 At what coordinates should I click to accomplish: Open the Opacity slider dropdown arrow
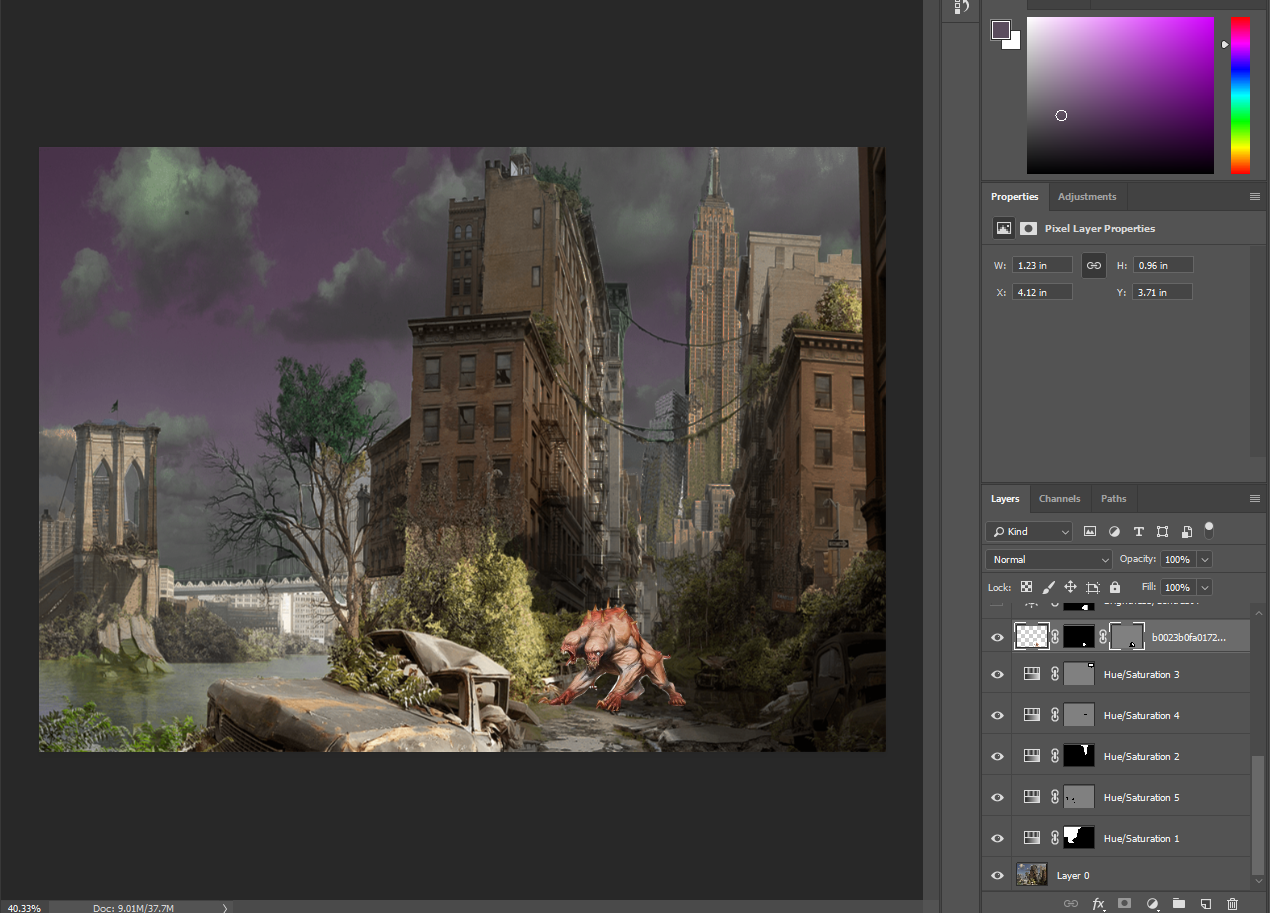coord(1205,560)
